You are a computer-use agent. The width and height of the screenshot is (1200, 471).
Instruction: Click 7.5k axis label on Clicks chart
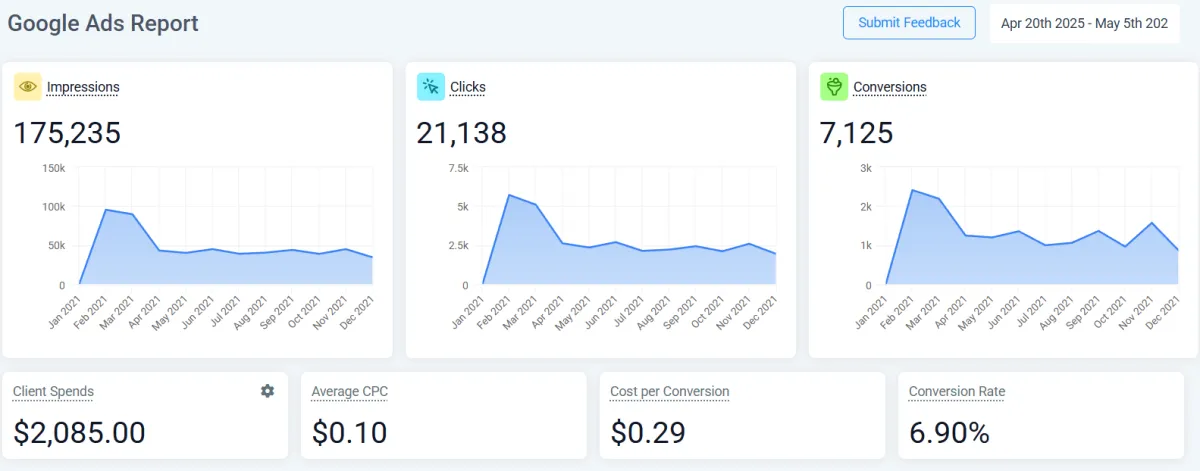click(457, 168)
